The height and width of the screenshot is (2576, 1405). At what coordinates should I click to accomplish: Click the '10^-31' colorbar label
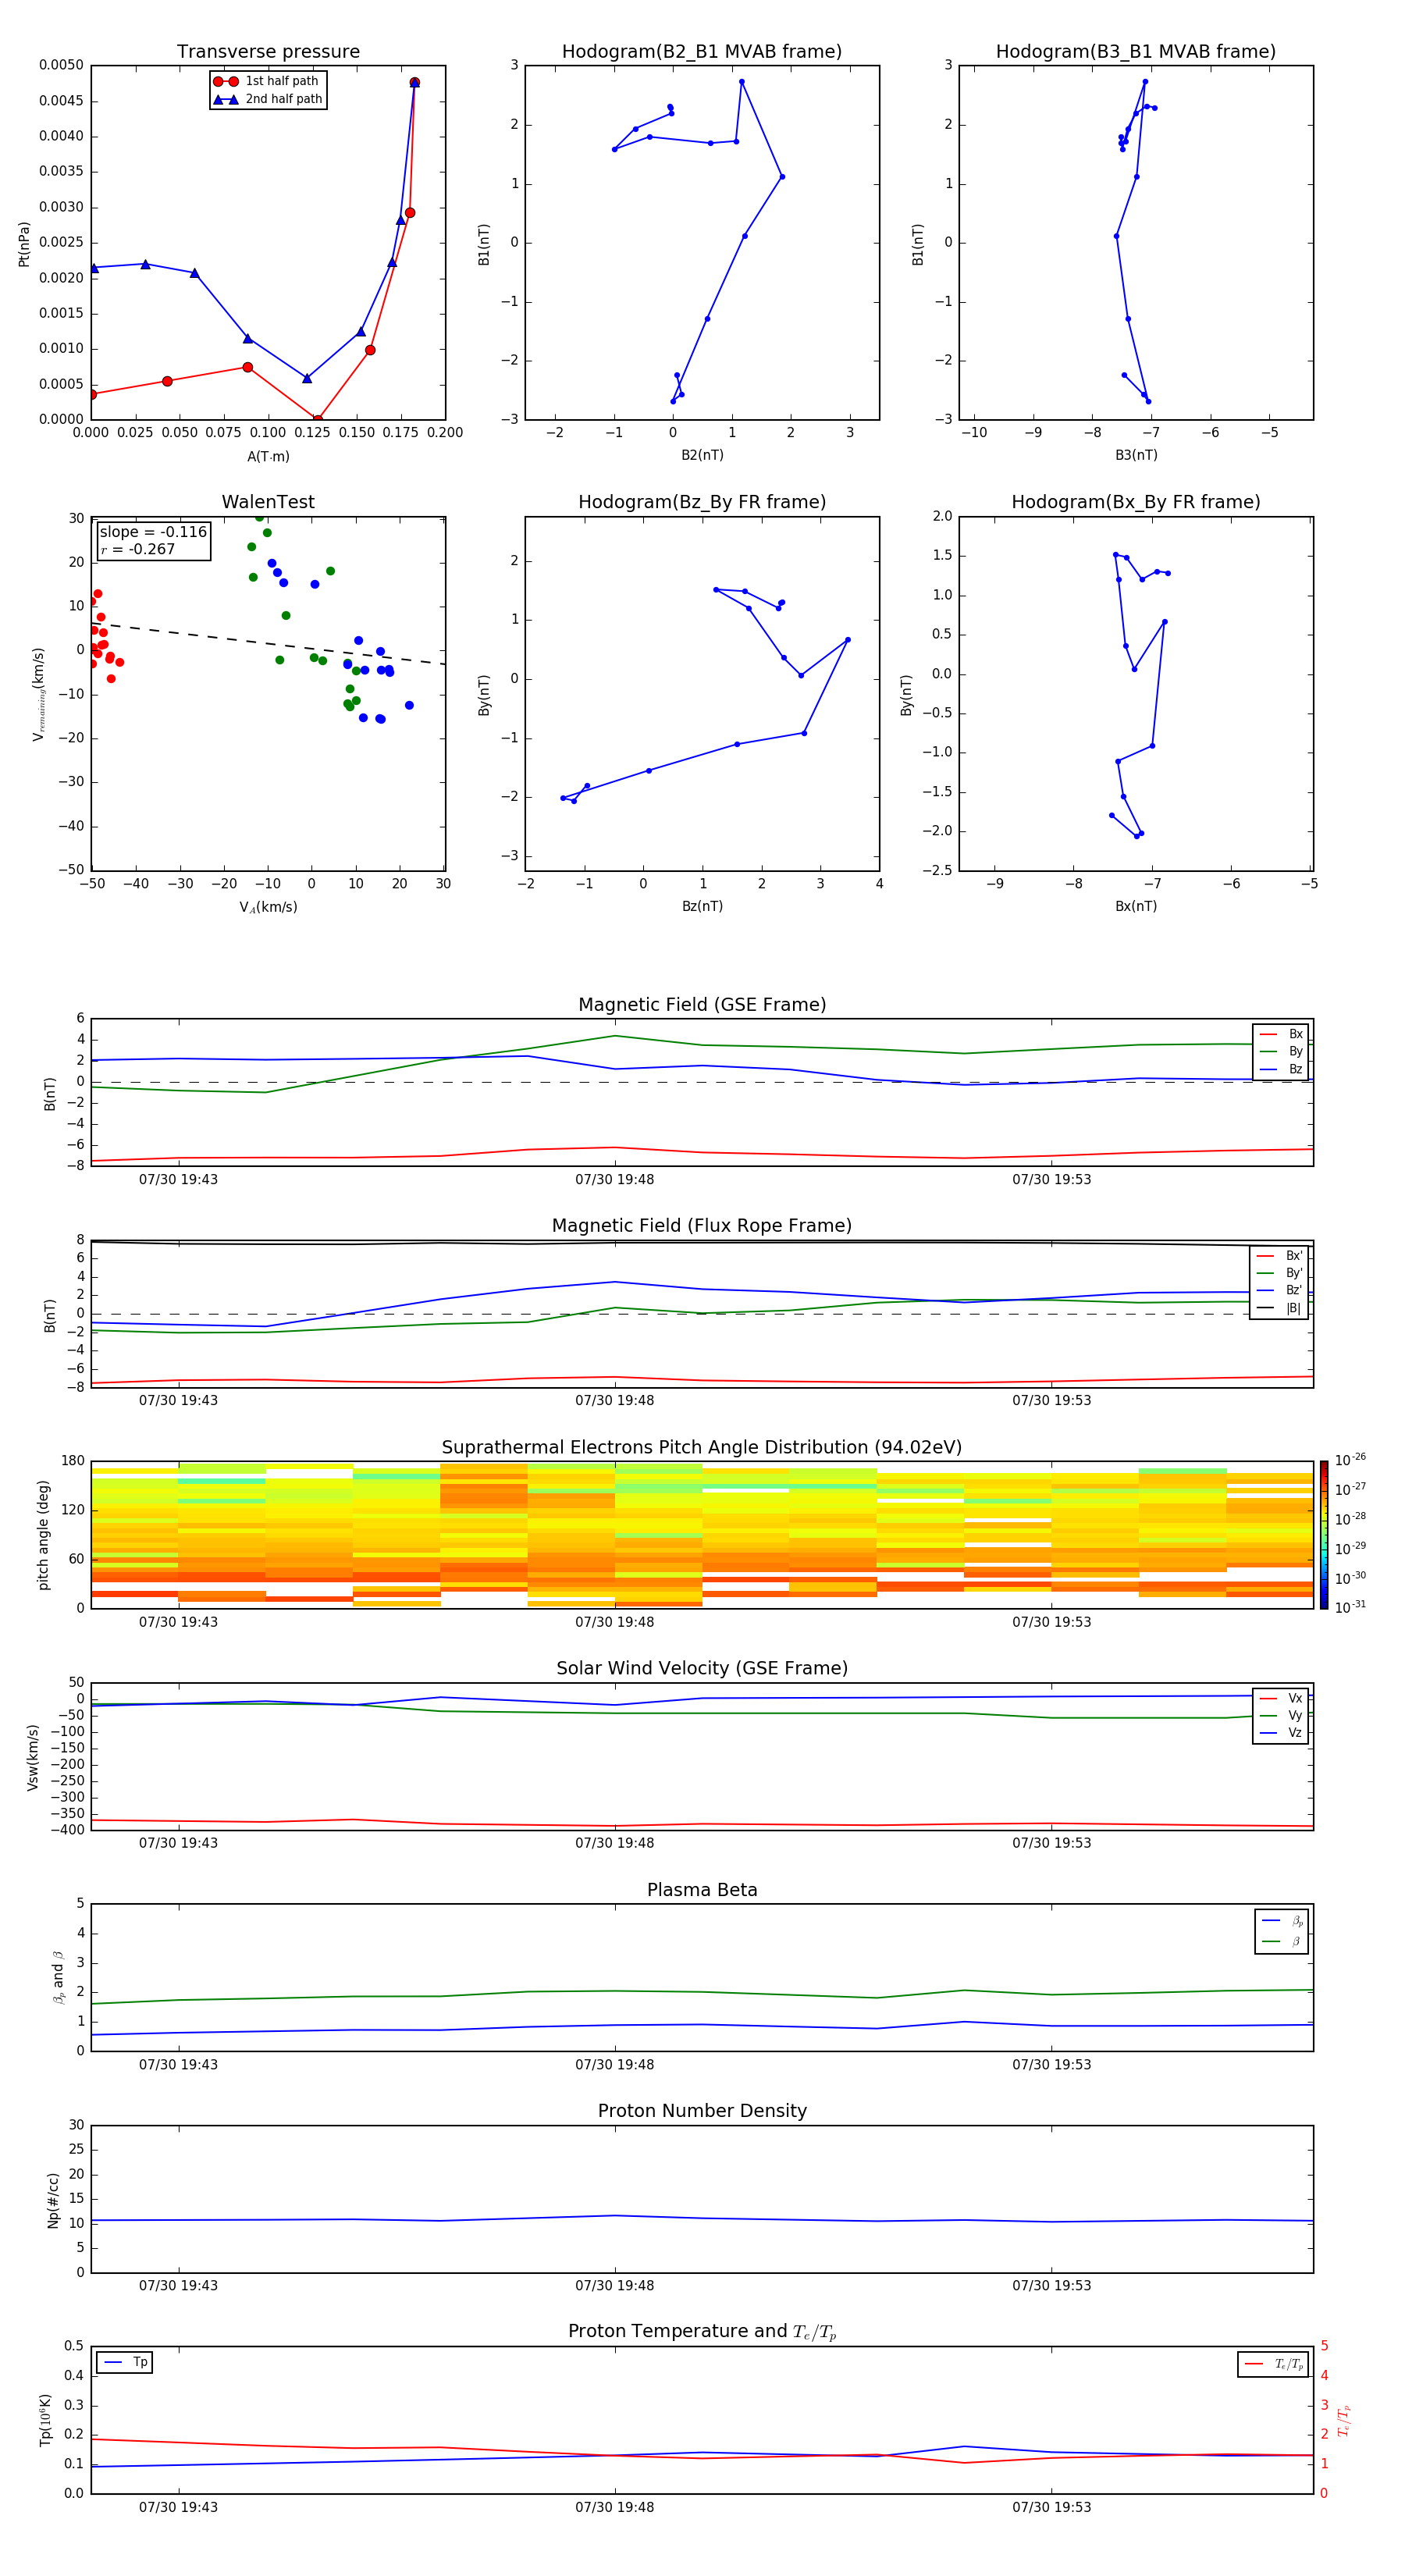[x=1349, y=1607]
